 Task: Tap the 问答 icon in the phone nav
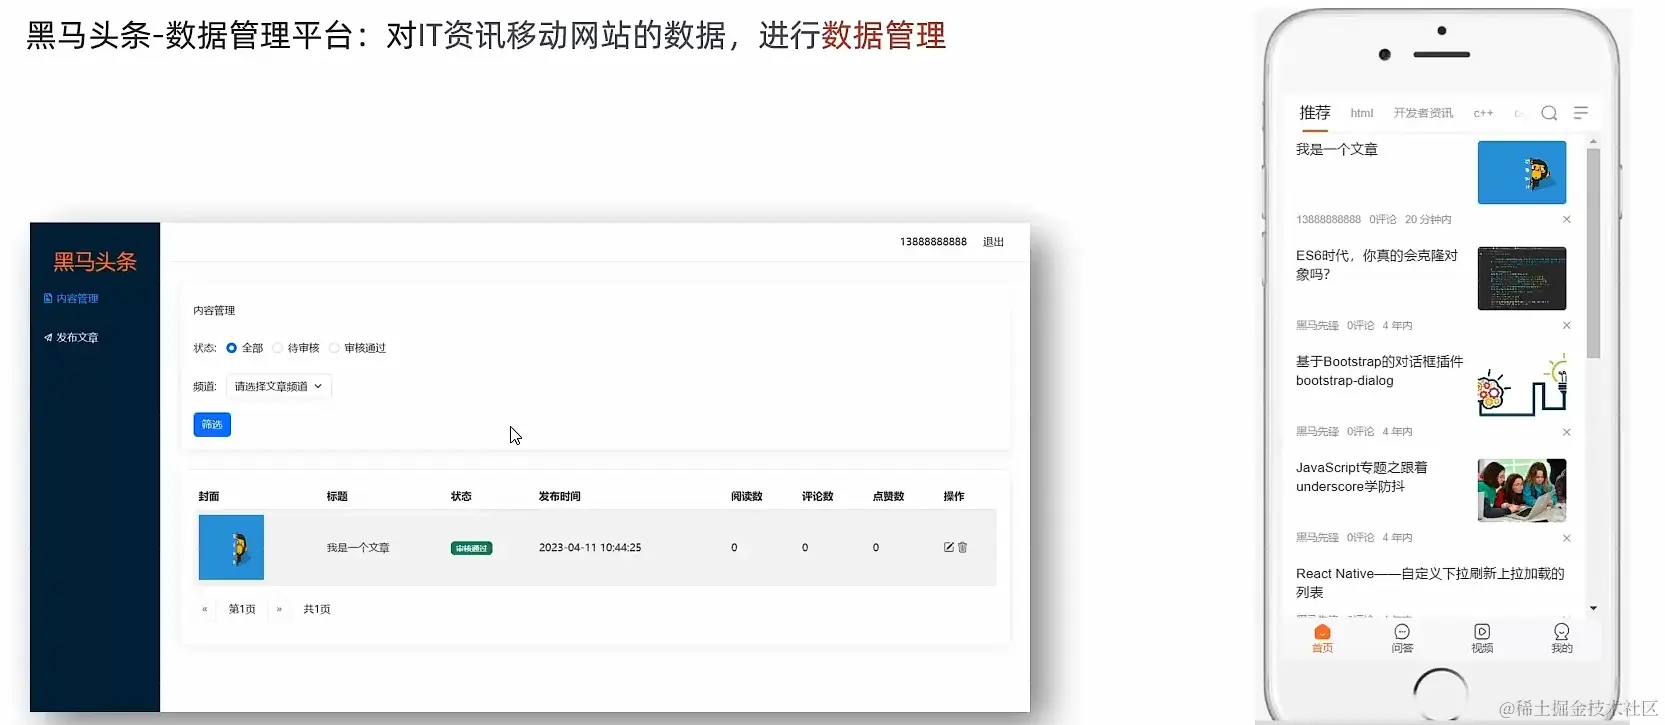[x=1402, y=638]
